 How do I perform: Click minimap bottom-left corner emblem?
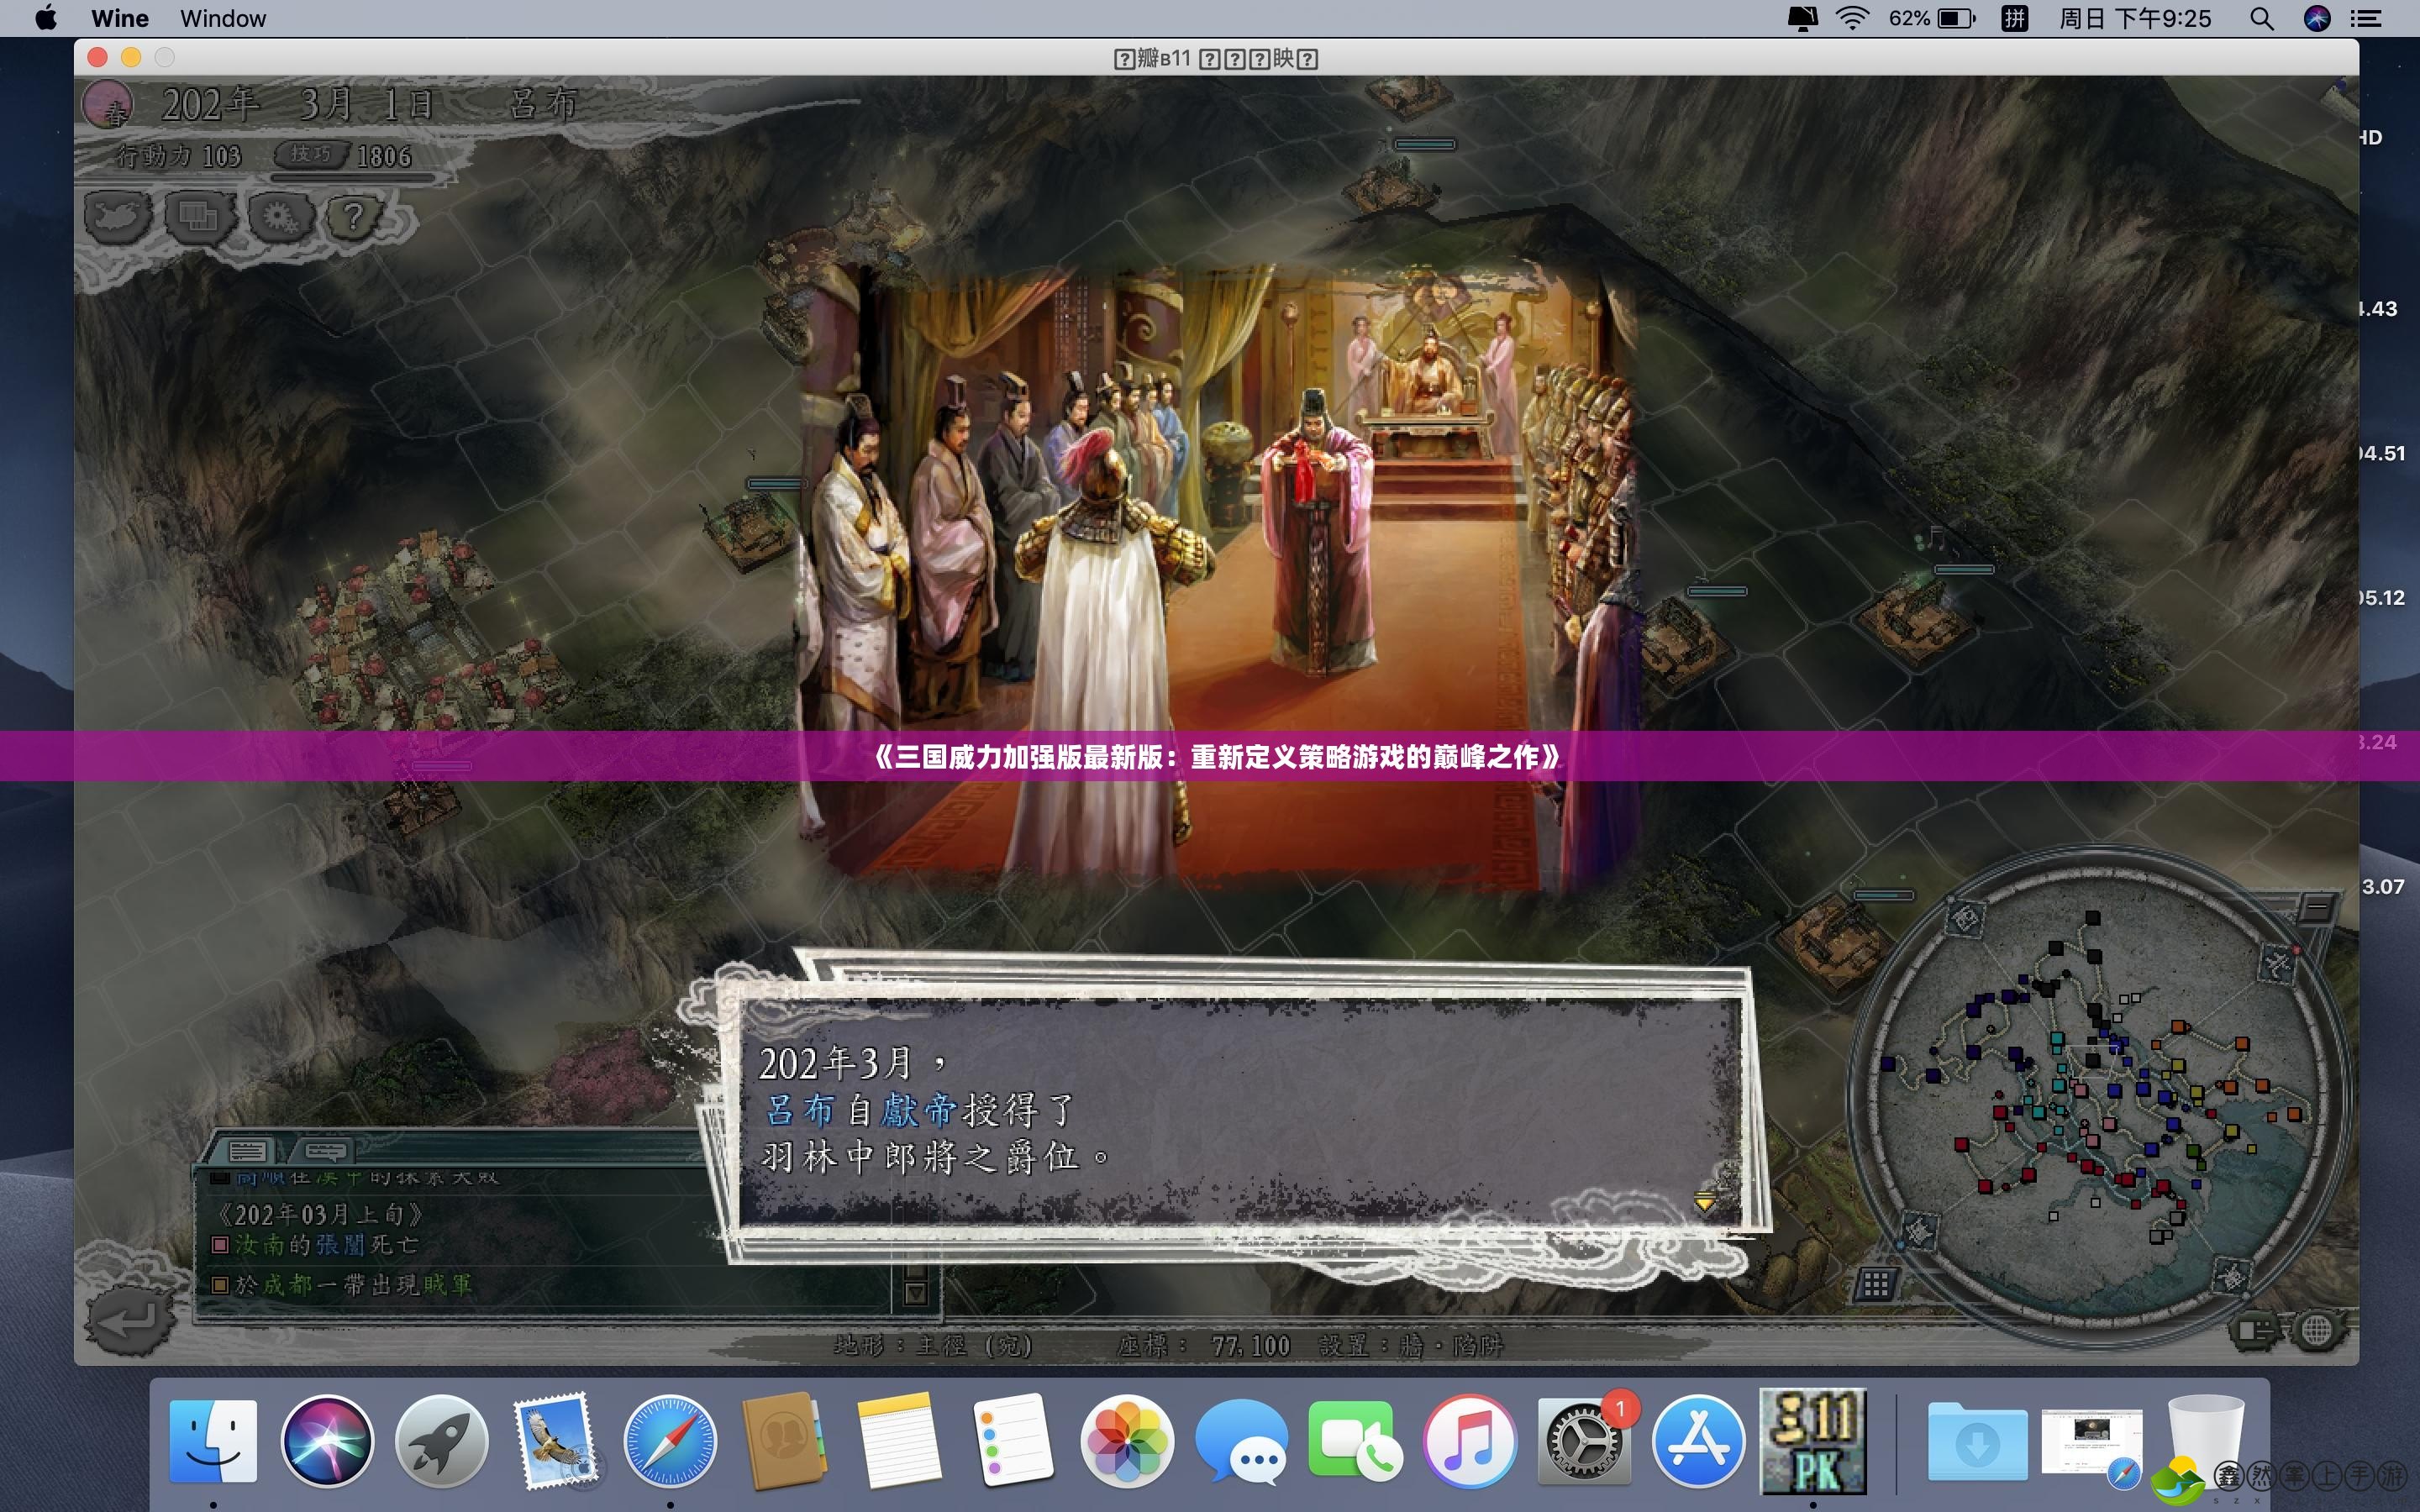click(1919, 1230)
